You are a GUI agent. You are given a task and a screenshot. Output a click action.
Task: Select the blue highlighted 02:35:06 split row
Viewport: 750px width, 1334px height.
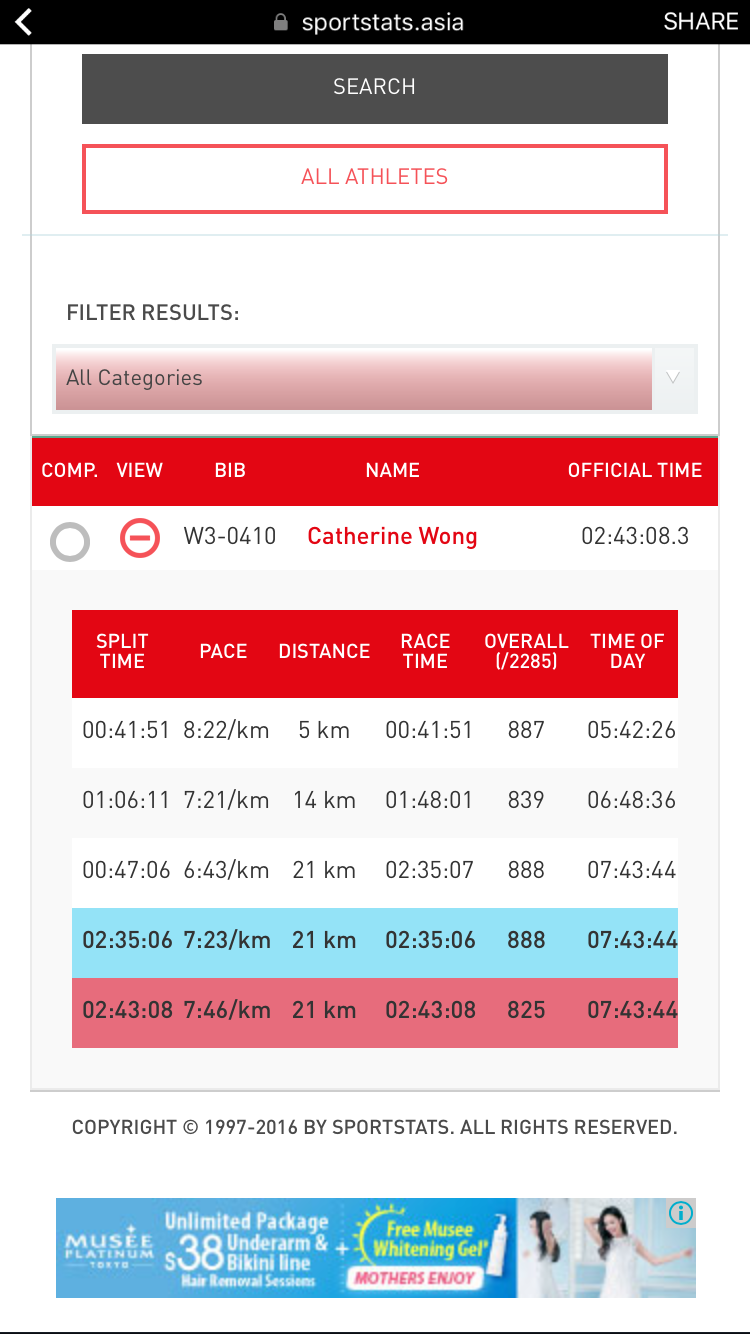click(x=374, y=942)
